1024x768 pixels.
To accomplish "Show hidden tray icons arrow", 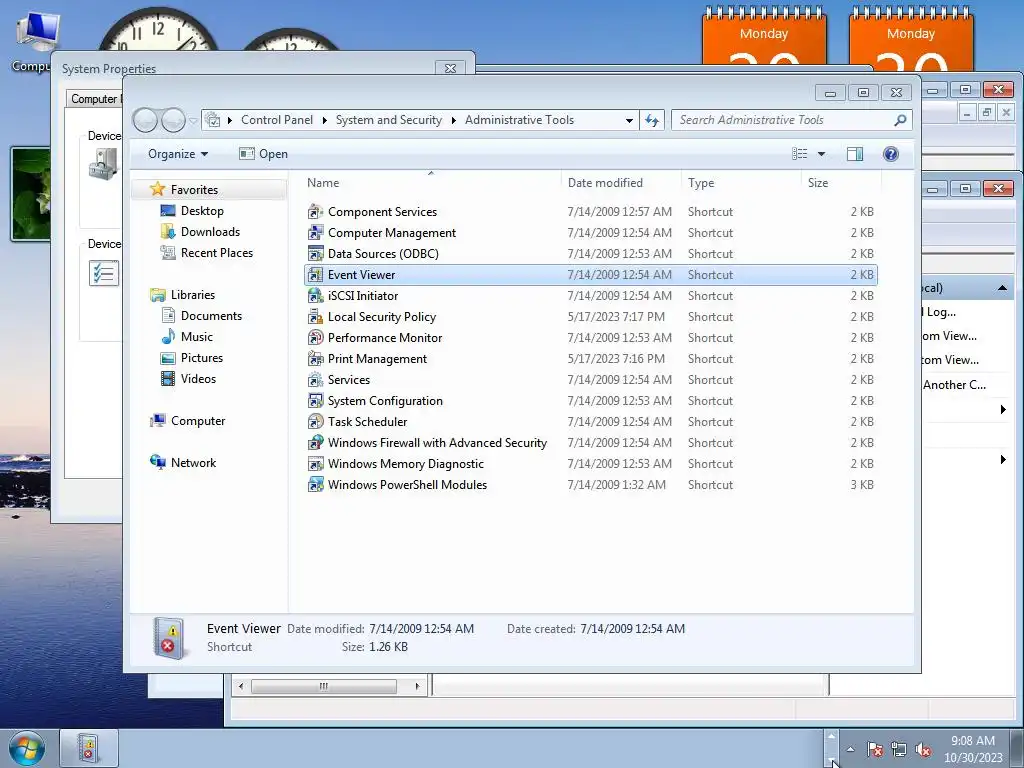I will [850, 750].
